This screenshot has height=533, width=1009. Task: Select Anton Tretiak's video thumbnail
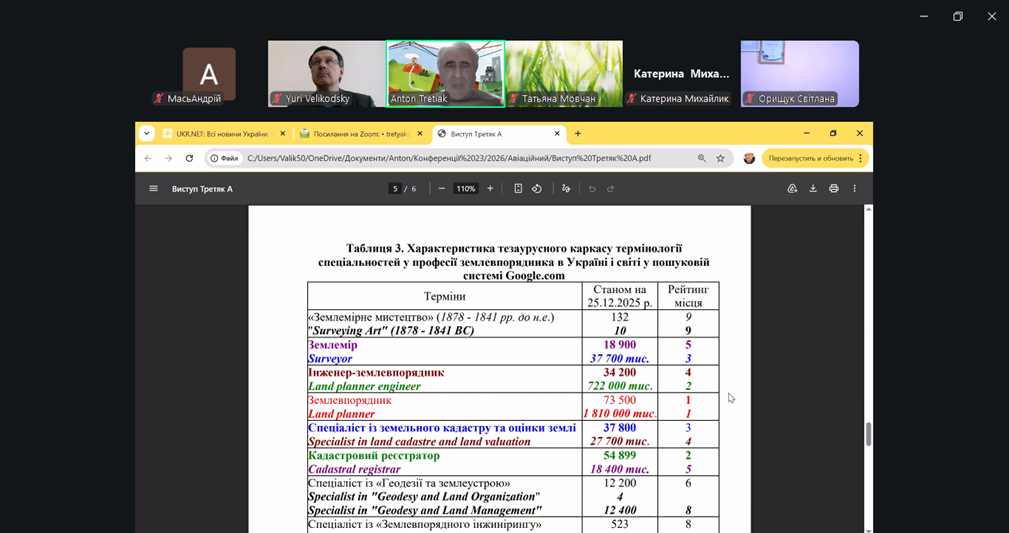coord(445,73)
